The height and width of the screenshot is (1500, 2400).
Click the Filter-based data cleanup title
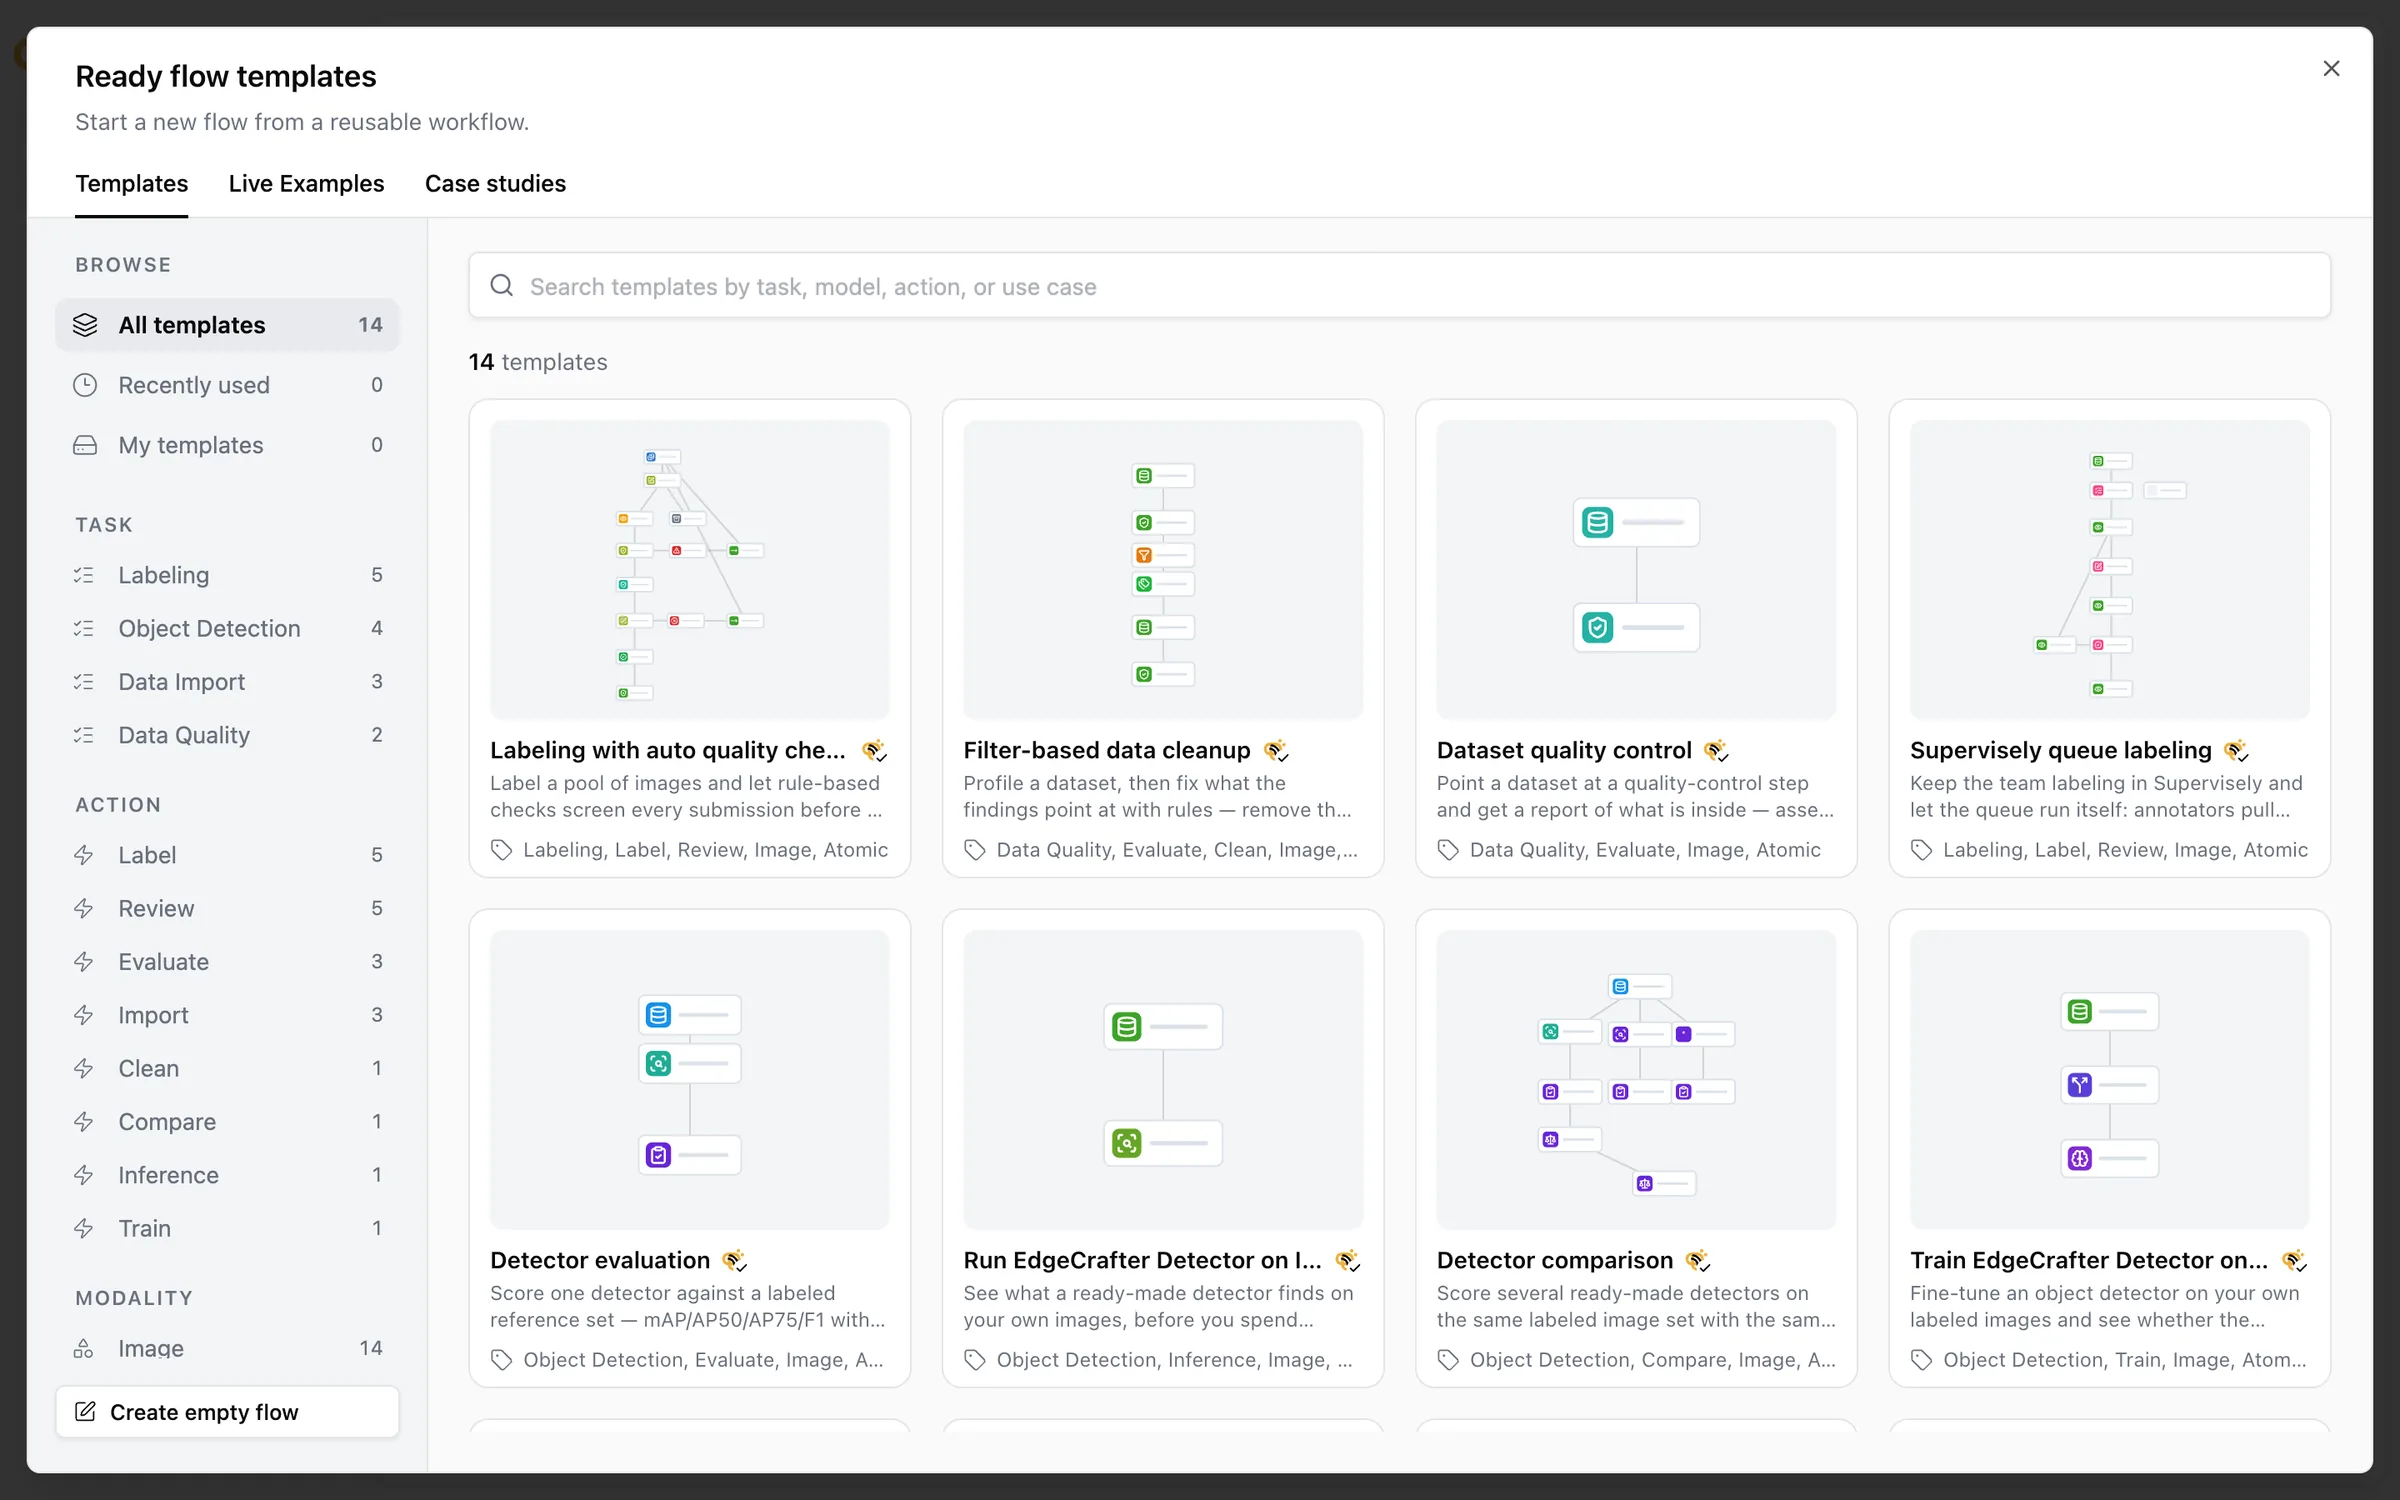(1106, 750)
